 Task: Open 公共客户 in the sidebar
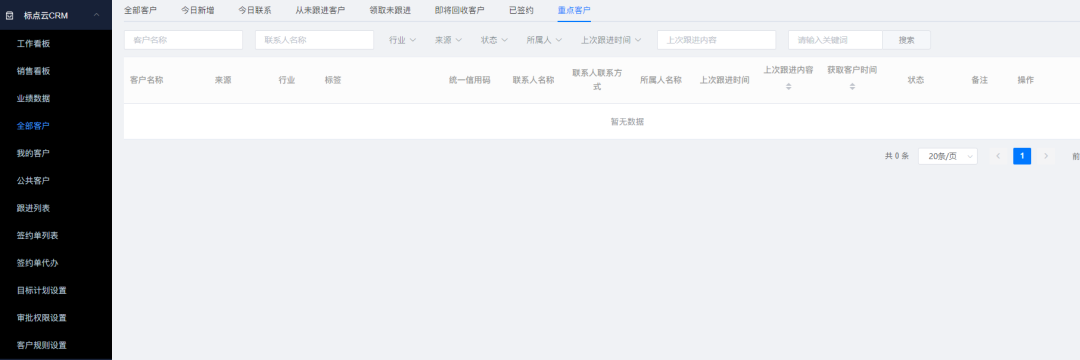[34, 180]
